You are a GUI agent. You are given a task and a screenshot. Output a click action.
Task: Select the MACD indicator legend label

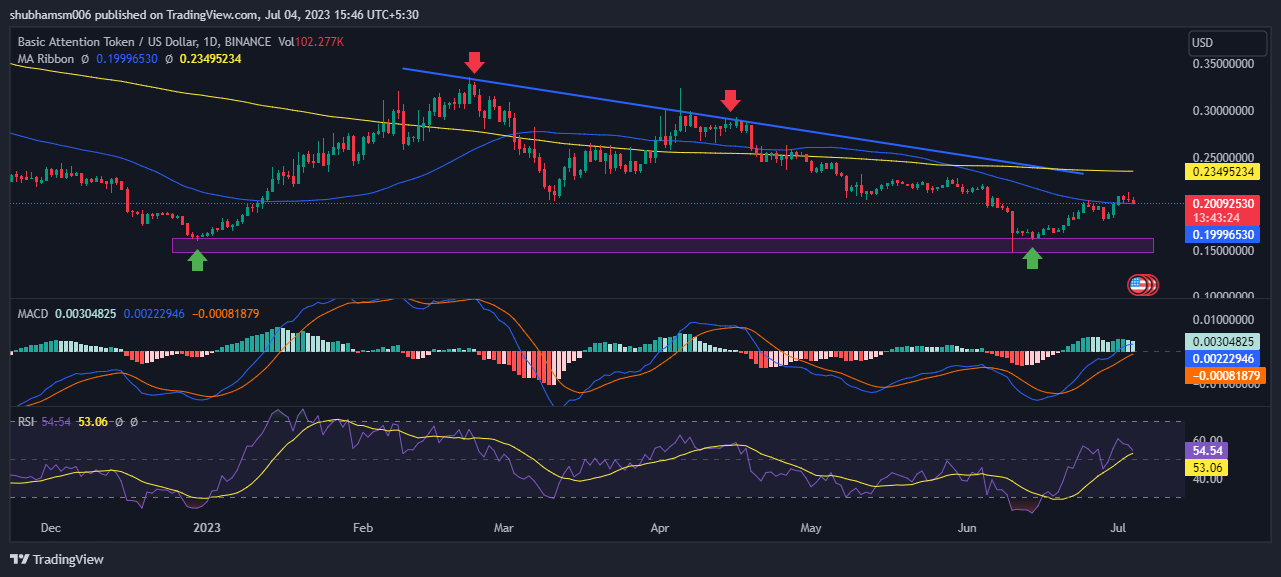tap(34, 314)
